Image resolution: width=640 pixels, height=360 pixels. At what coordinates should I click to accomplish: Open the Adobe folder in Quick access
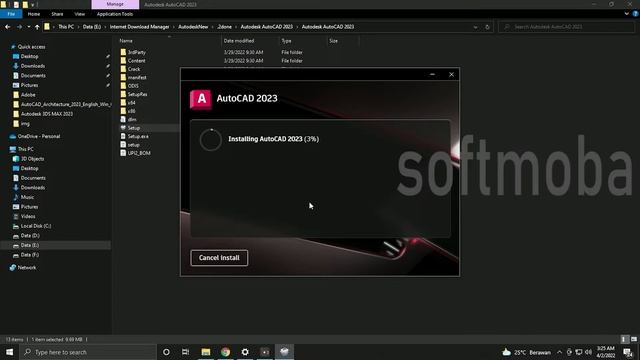[28, 95]
